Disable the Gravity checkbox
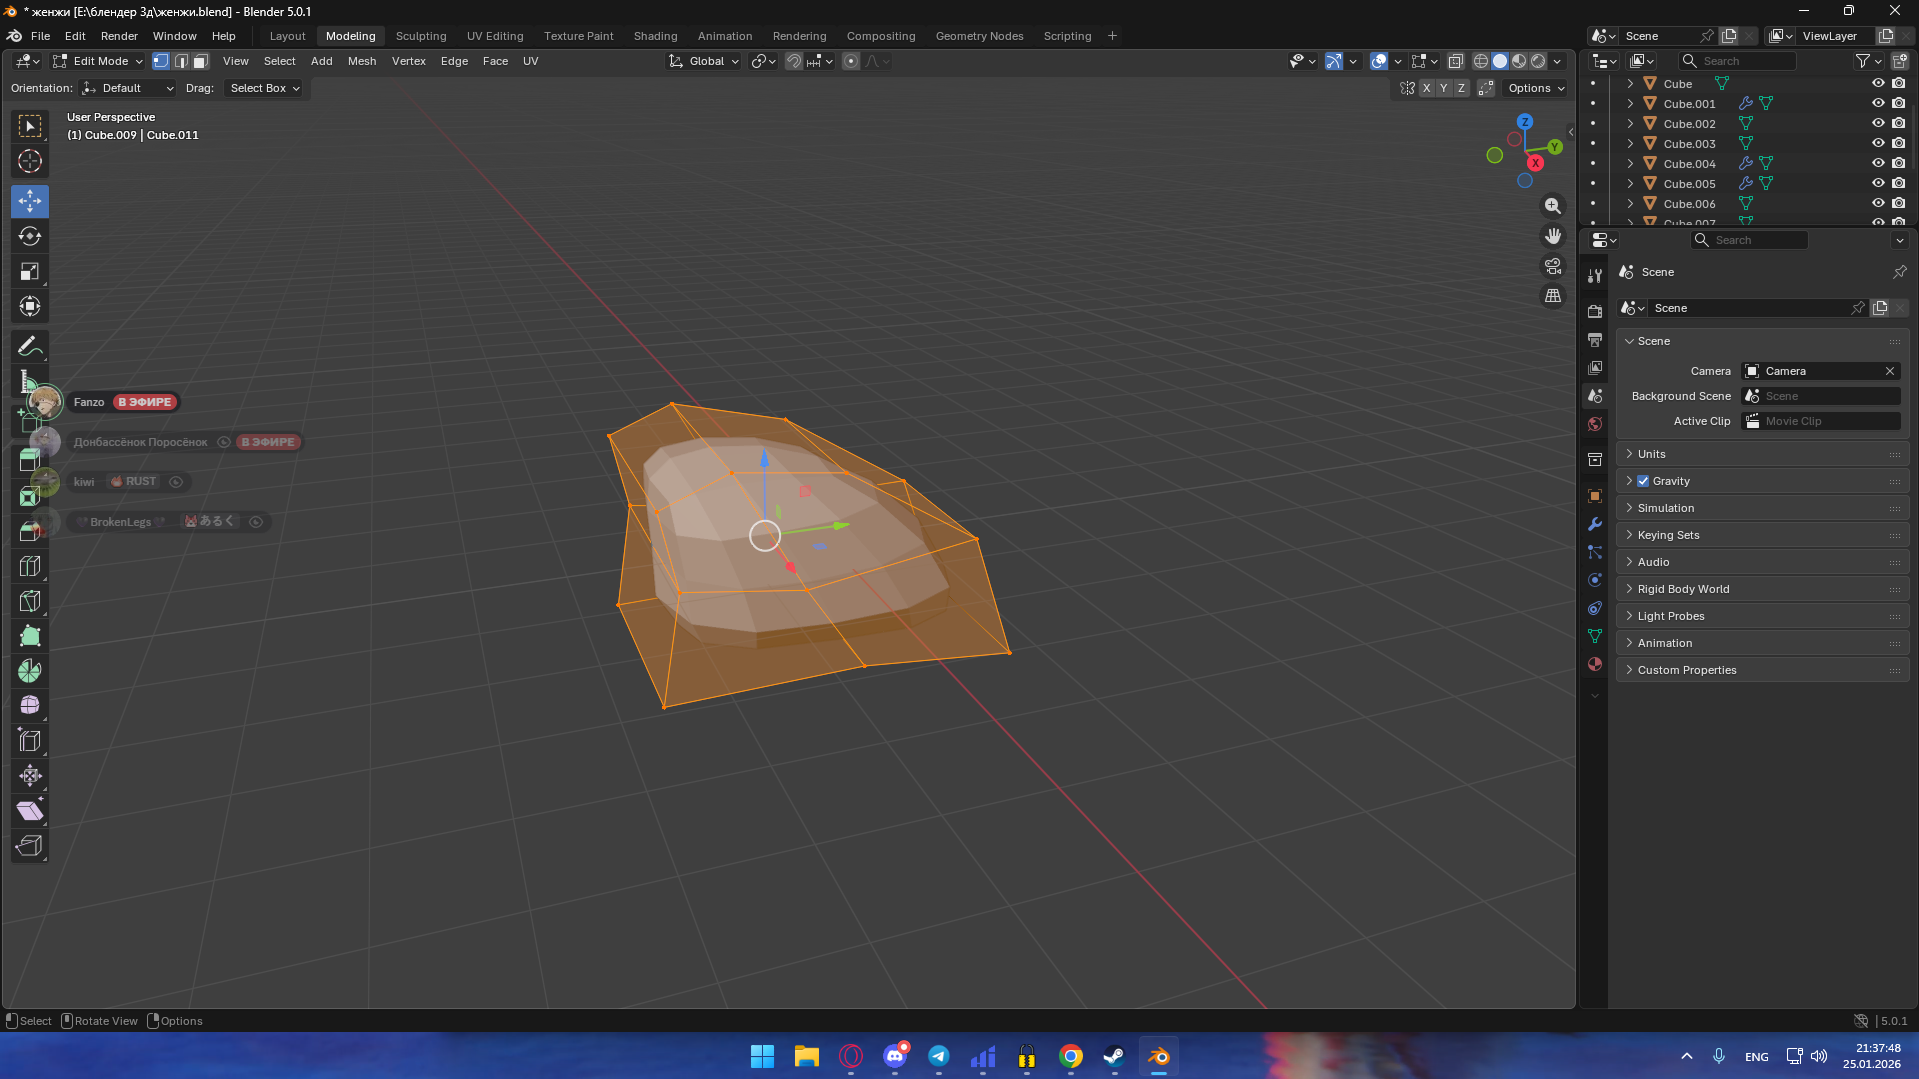Screen dimensions: 1919x1079 coord(1643,481)
